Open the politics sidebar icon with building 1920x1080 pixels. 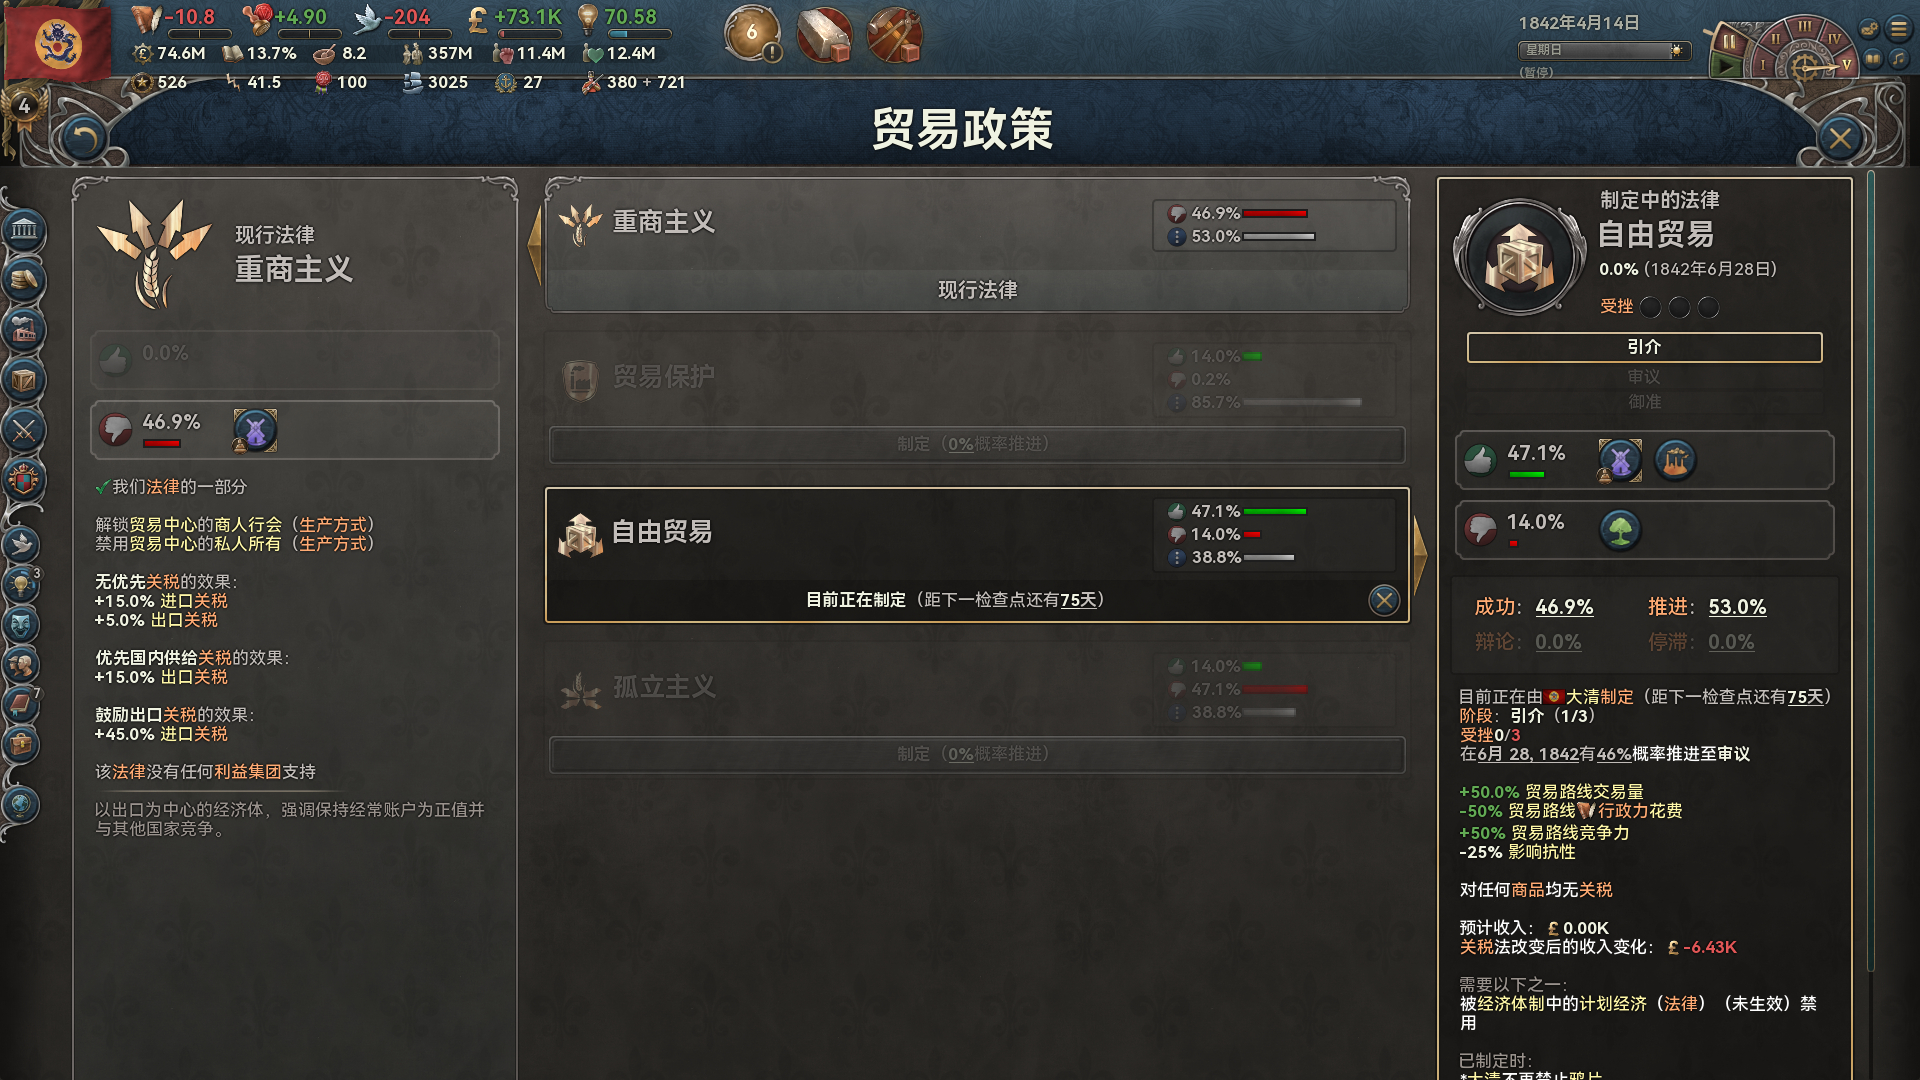[24, 231]
